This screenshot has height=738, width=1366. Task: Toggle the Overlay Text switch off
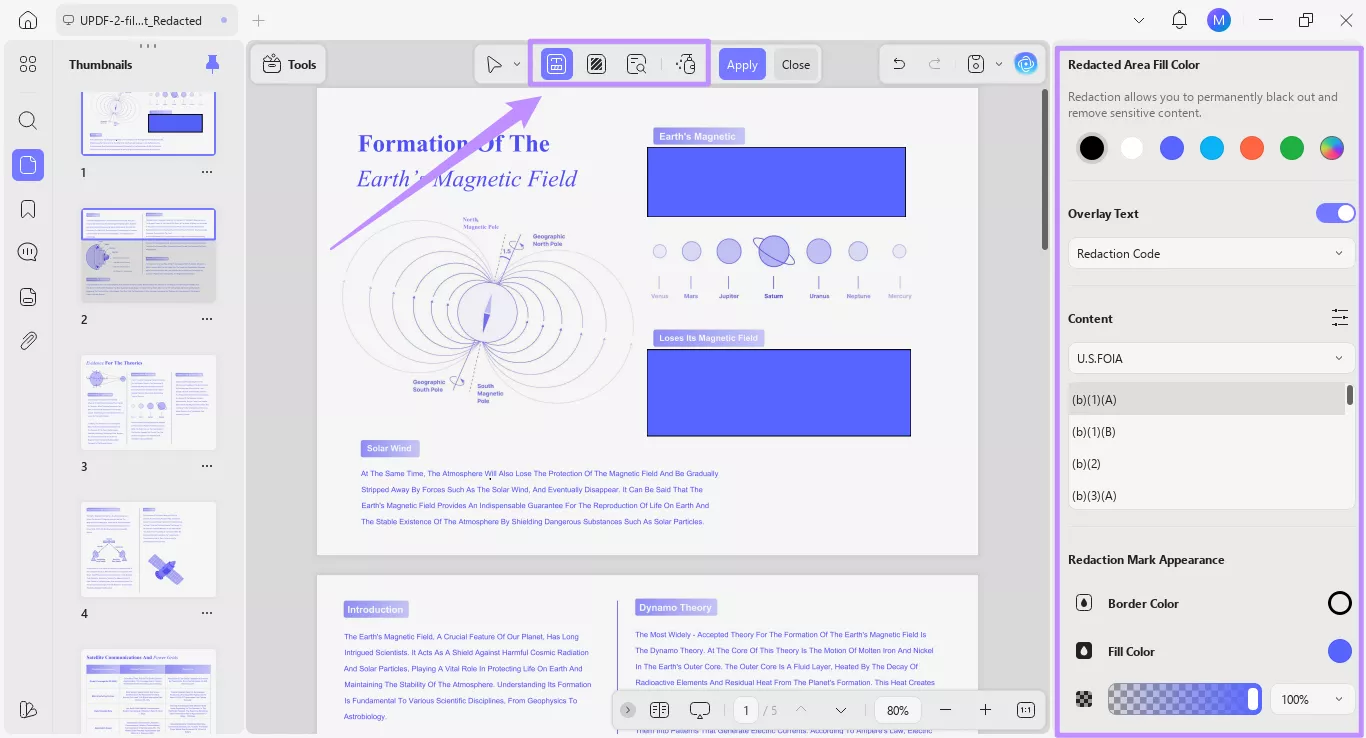click(x=1335, y=213)
